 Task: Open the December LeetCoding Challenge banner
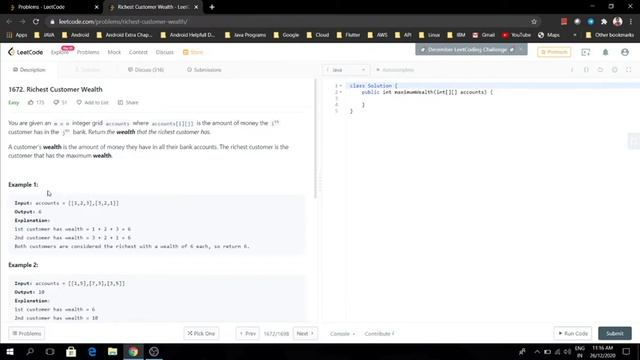pos(467,49)
